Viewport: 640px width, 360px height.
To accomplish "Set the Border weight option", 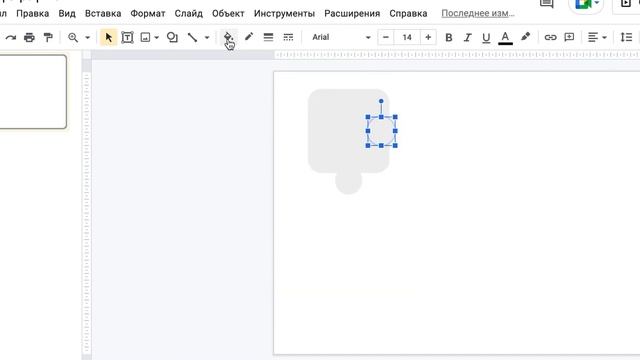I will (x=268, y=37).
